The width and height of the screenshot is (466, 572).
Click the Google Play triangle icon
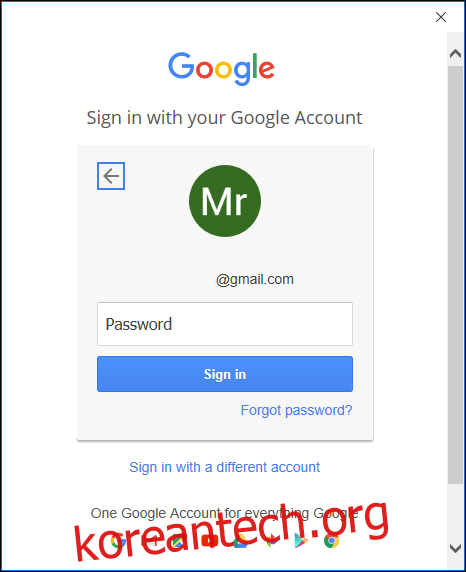click(x=301, y=541)
